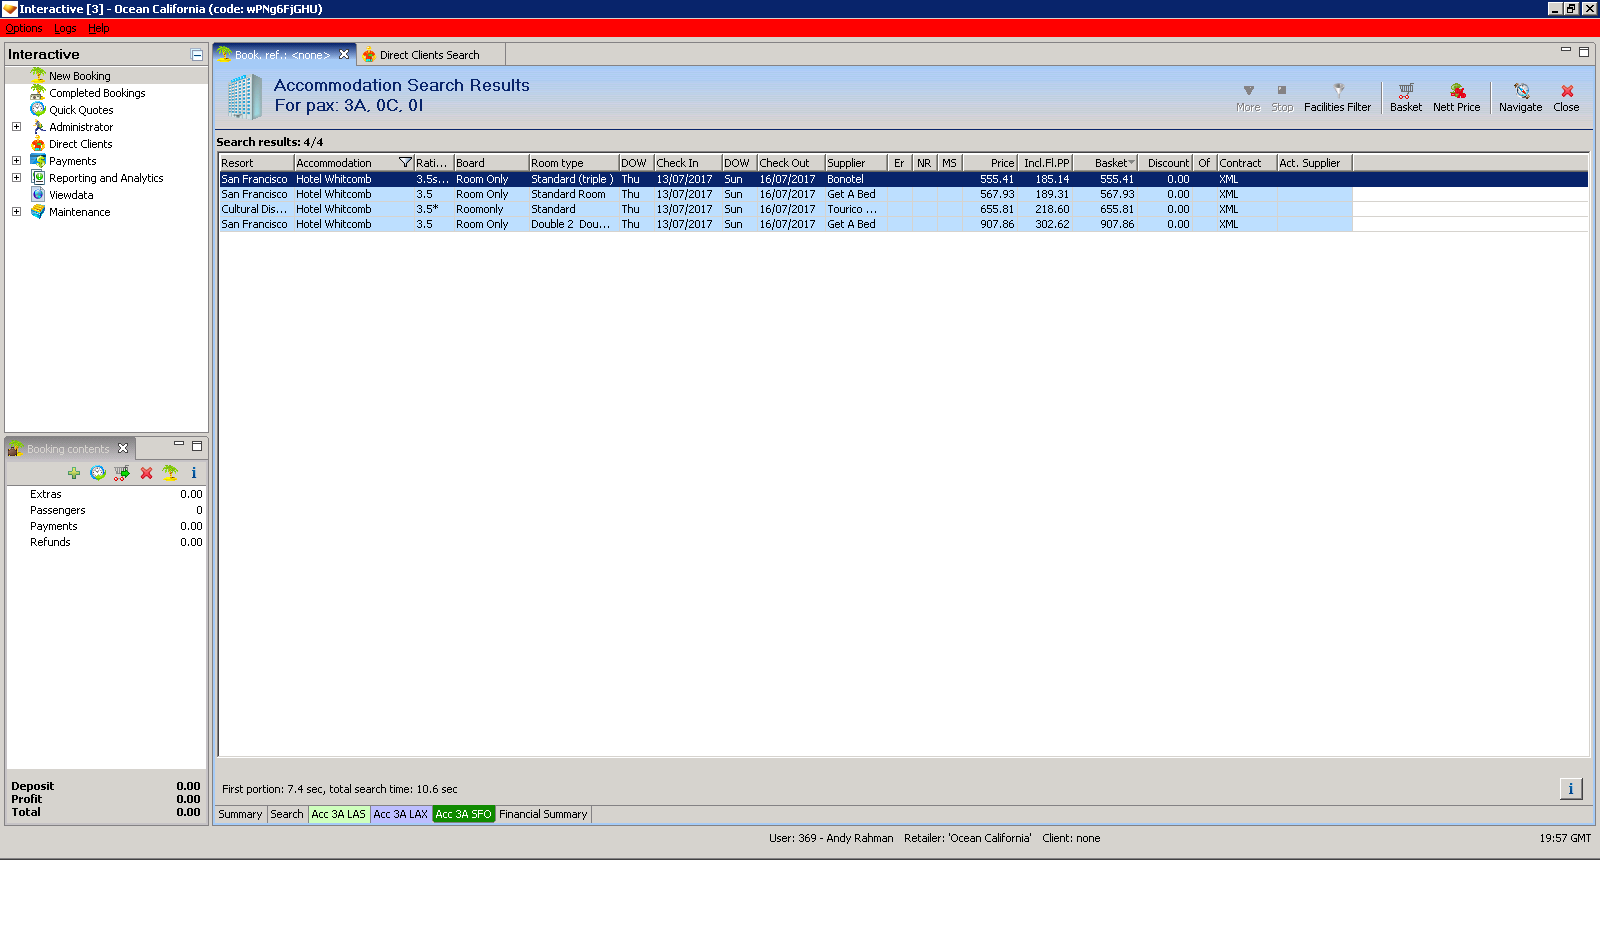The image size is (1600, 926).
Task: Expand the Reporting and Analytics node
Action: pyautogui.click(x=16, y=177)
